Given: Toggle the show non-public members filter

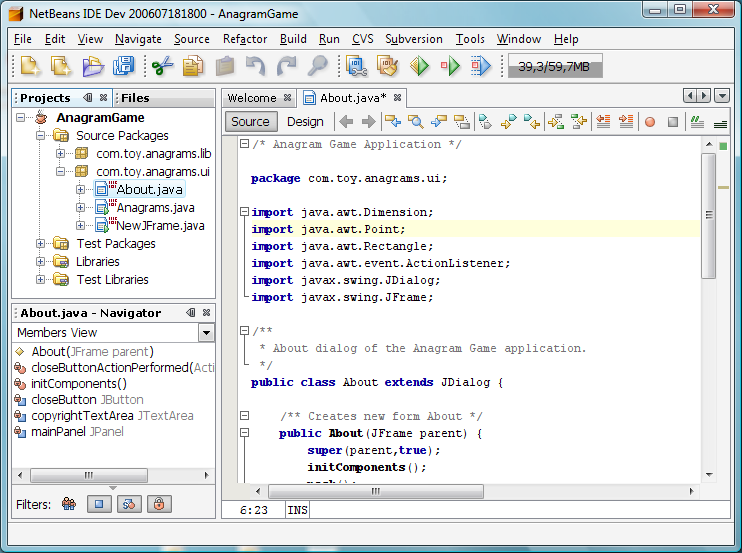Looking at the screenshot, I should pos(159,504).
